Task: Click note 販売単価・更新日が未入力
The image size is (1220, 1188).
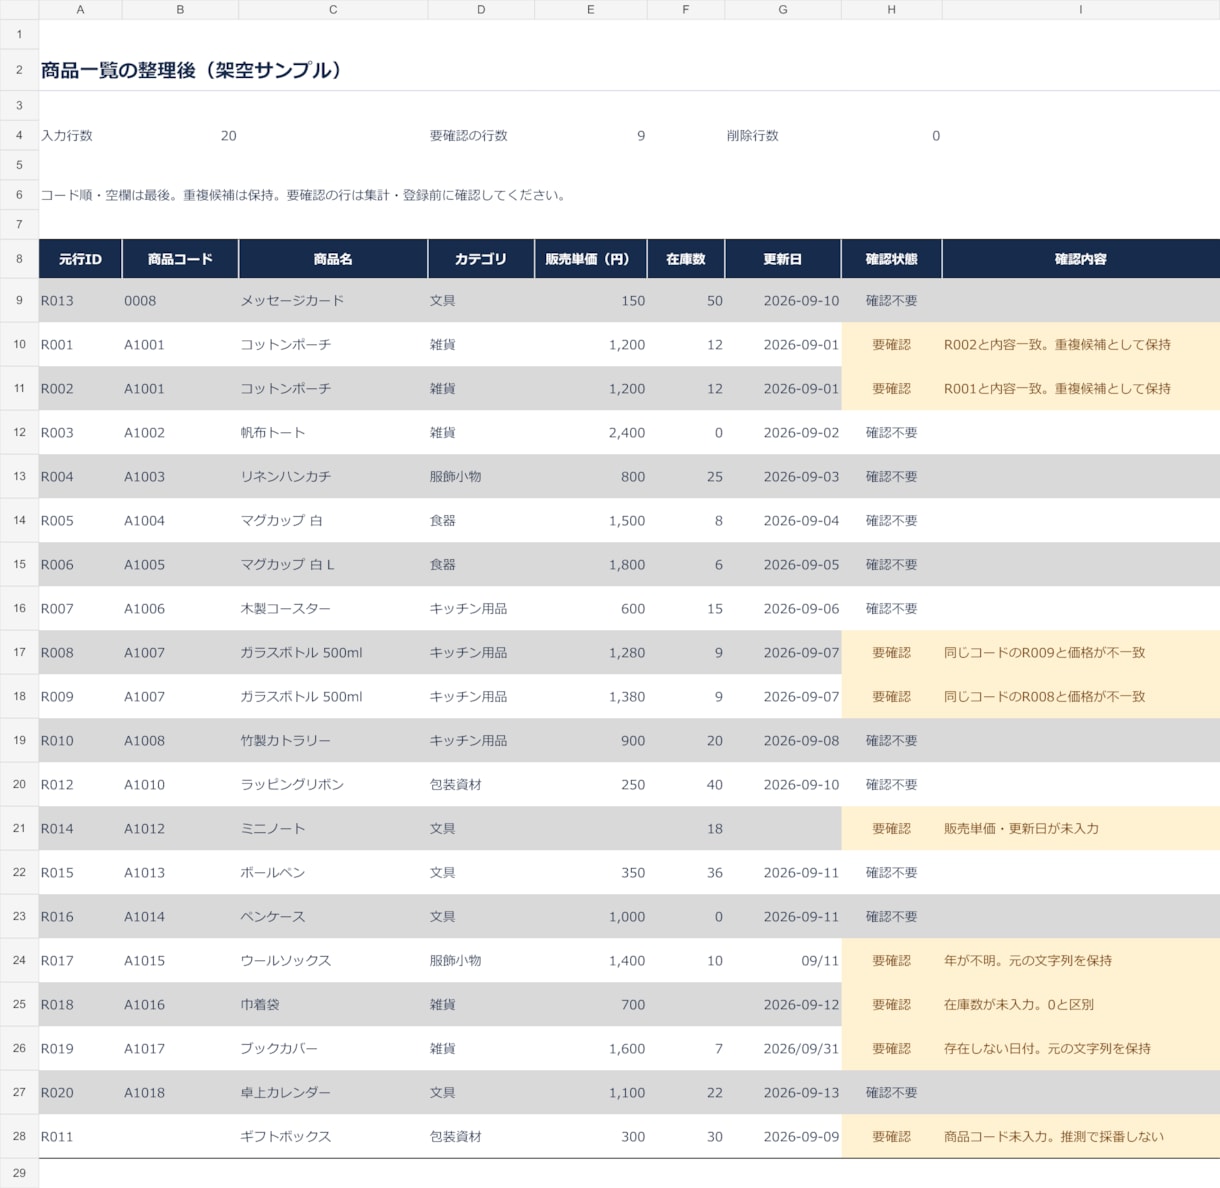Action: click(1021, 829)
